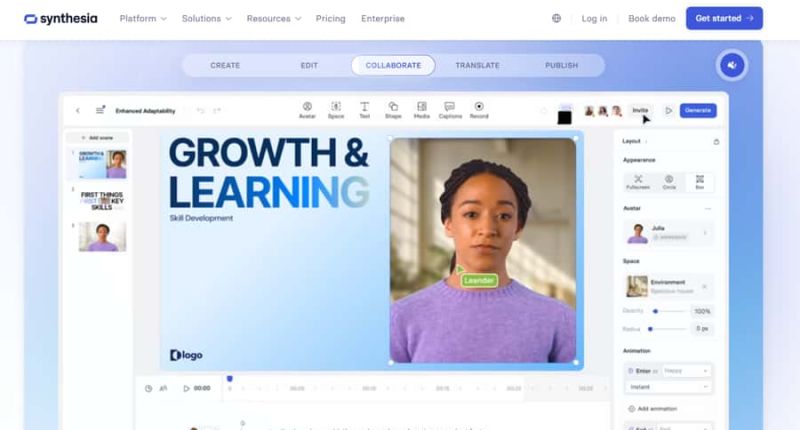Click the Space tool icon
The image size is (800, 430).
point(336,109)
